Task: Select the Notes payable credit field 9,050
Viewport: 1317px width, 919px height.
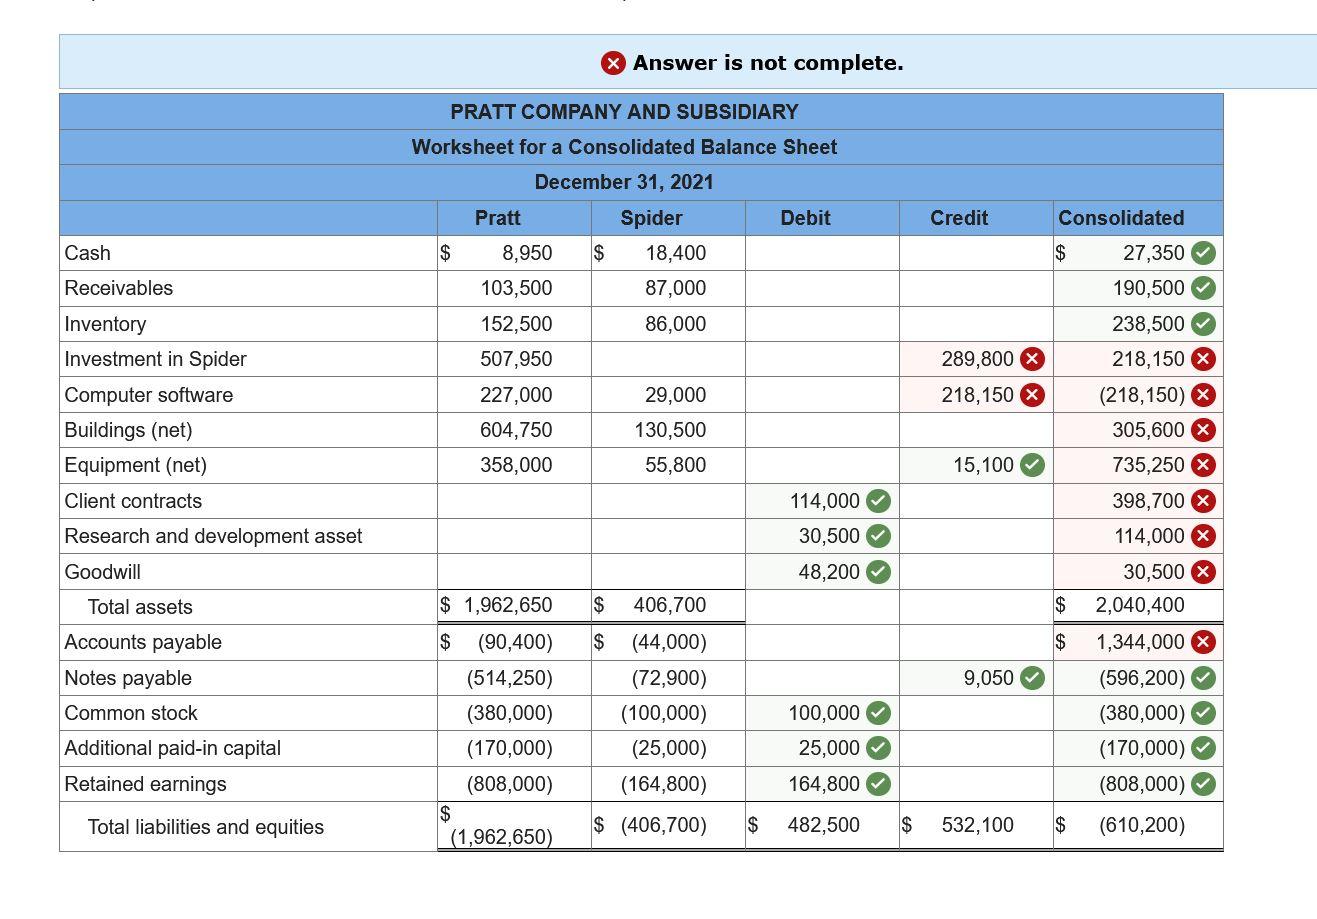Action: point(975,678)
